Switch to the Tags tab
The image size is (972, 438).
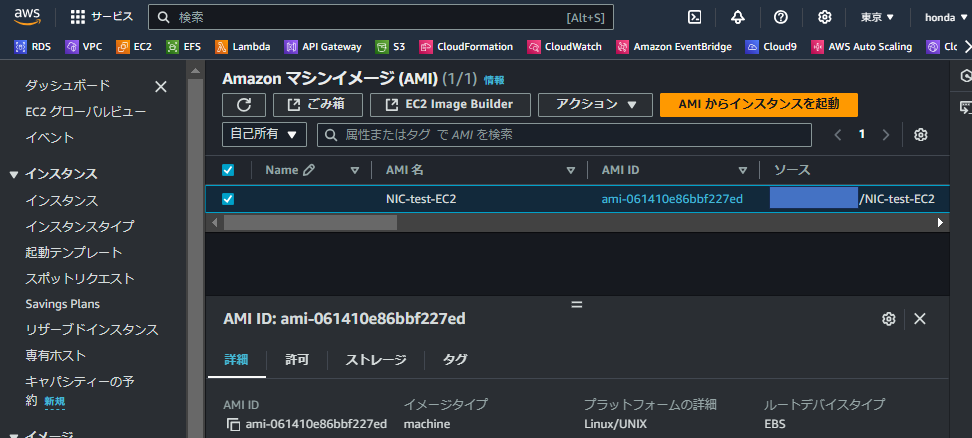pyautogui.click(x=455, y=359)
